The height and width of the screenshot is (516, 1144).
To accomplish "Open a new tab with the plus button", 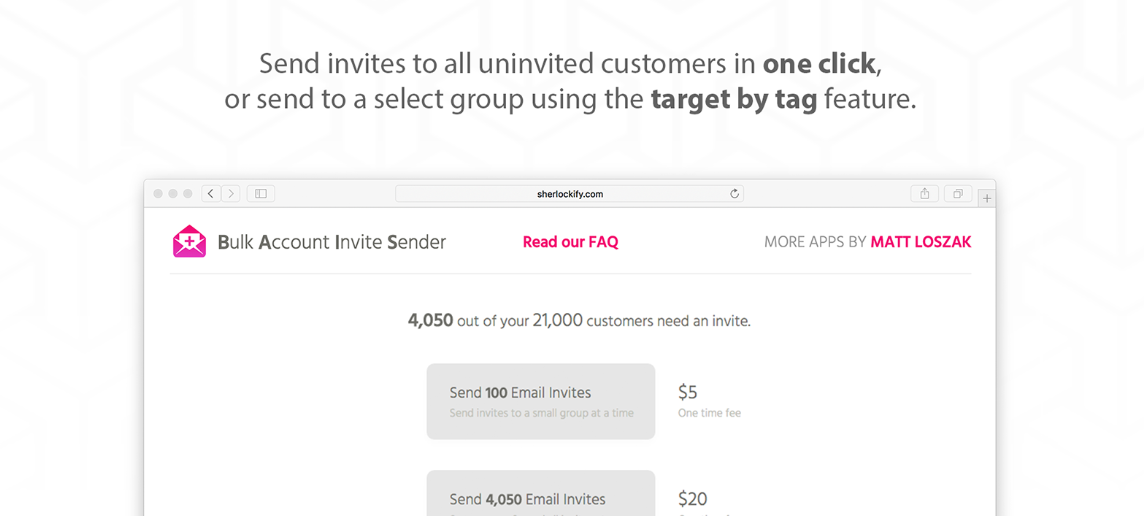I will (x=987, y=198).
